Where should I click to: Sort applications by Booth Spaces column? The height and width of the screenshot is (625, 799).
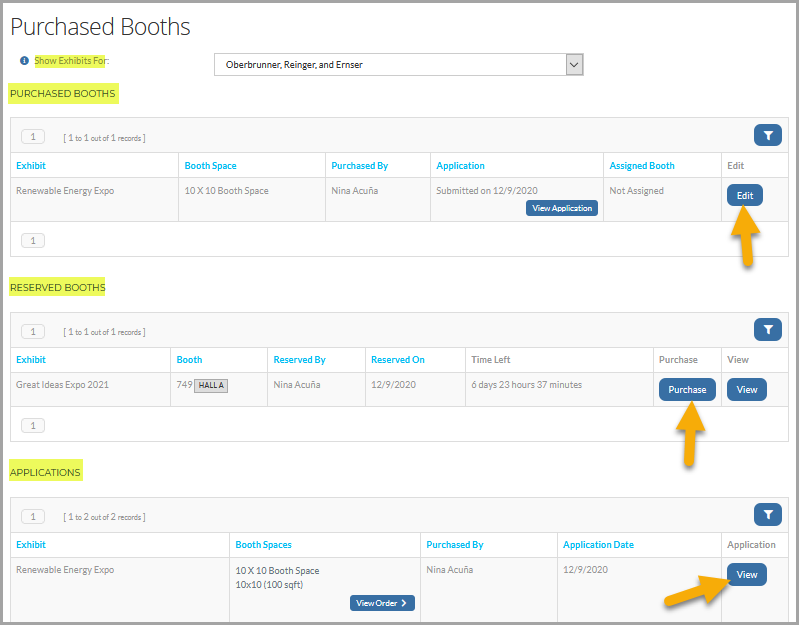(x=263, y=545)
